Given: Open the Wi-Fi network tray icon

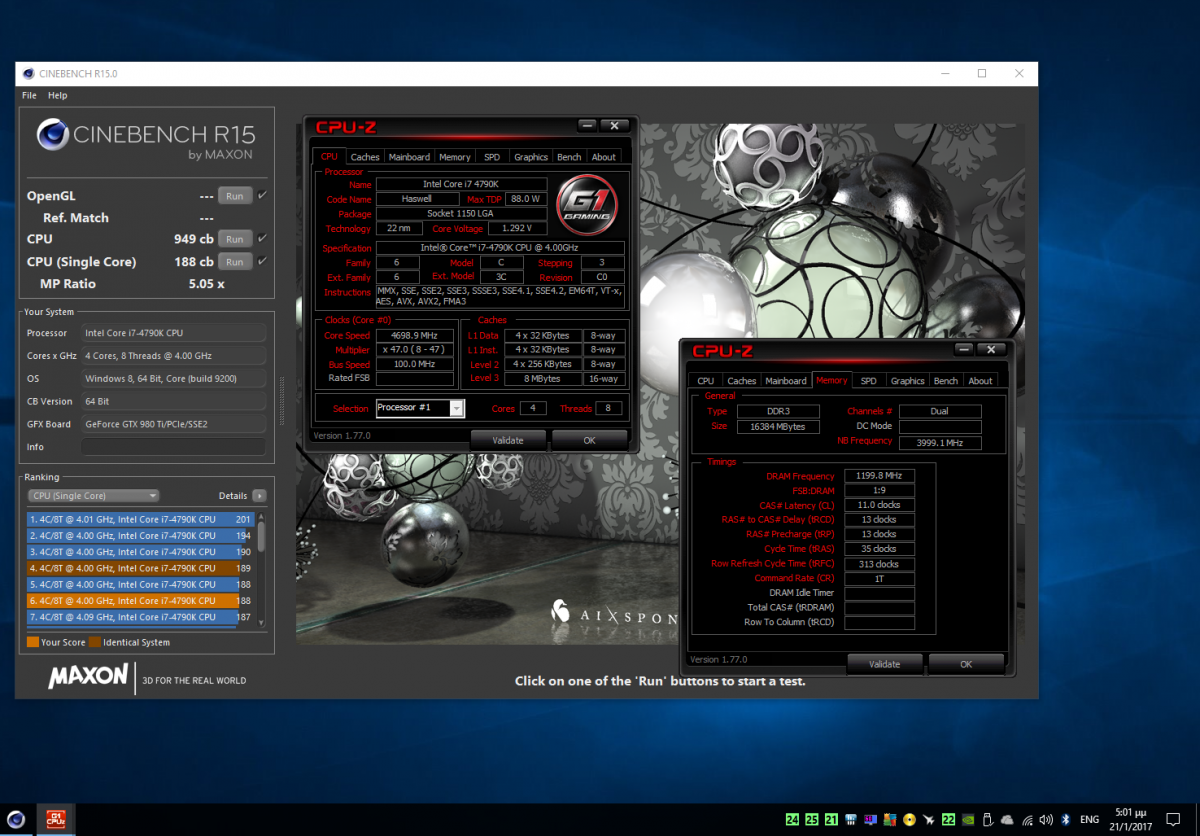Looking at the screenshot, I should 1026,820.
